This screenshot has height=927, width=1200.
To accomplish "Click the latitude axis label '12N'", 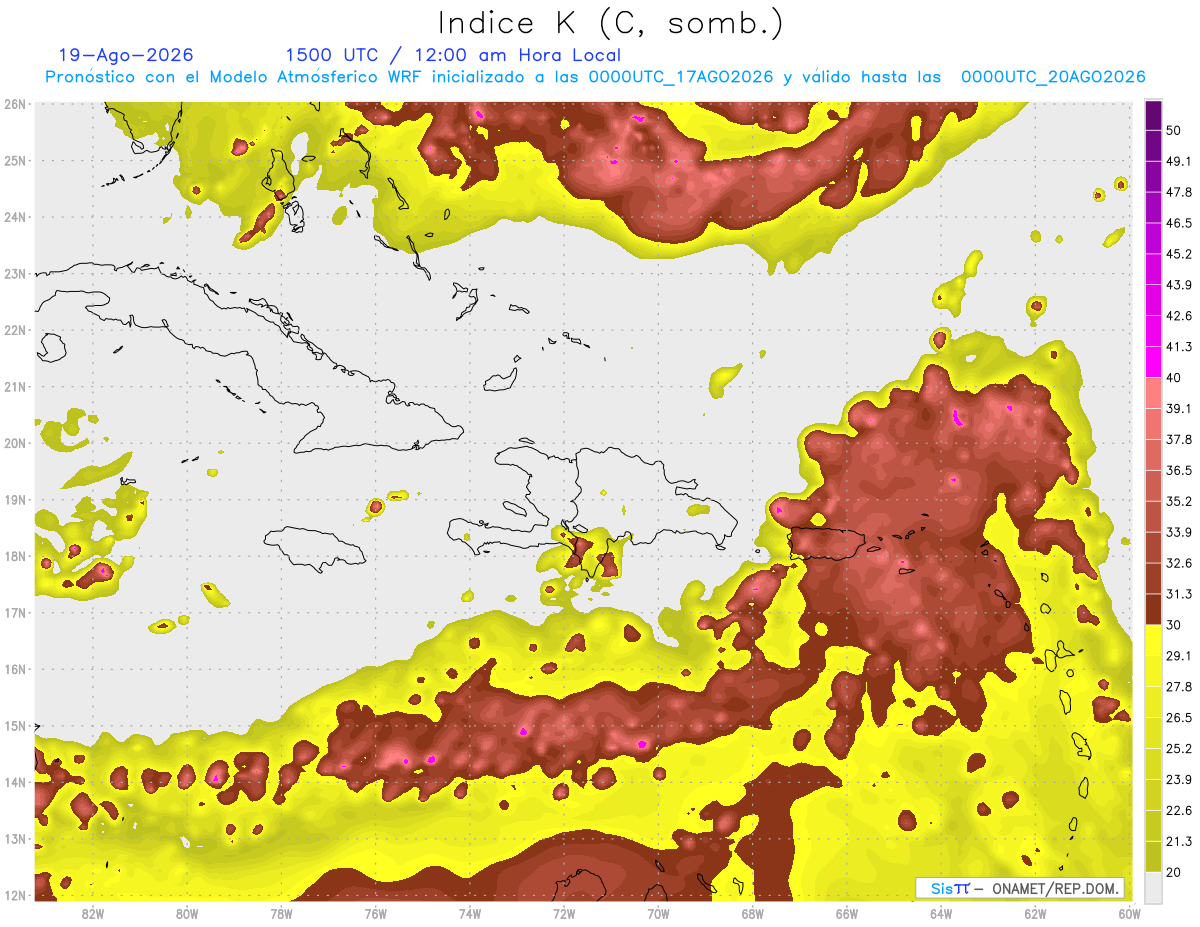I will 15,895.
